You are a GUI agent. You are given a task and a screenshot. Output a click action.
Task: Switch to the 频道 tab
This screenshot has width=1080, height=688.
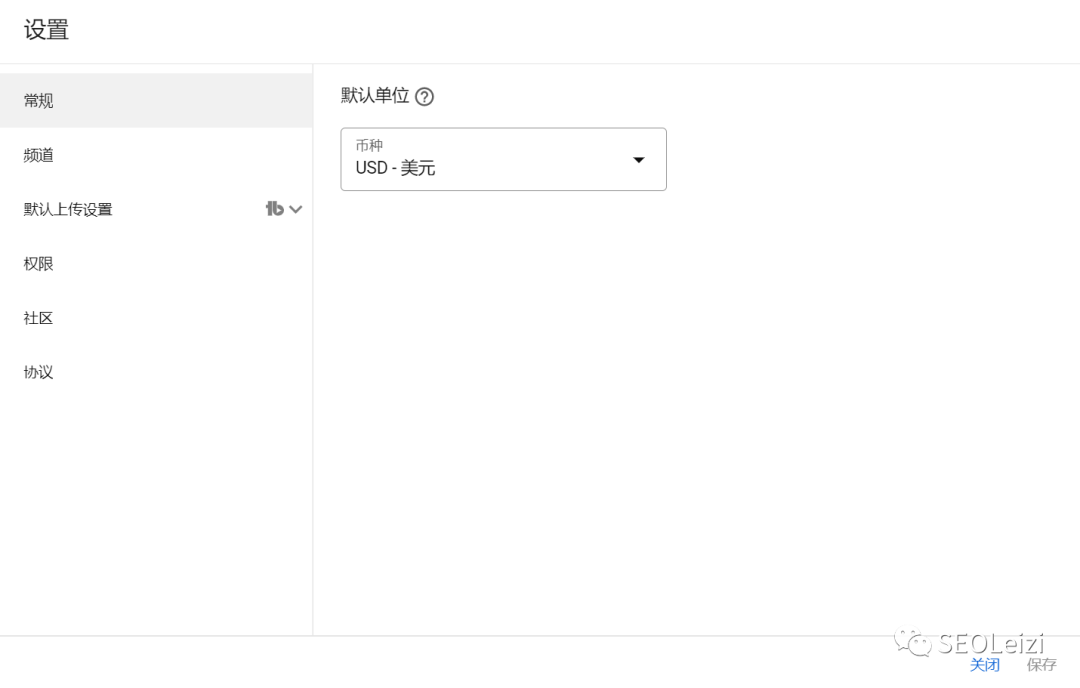tap(39, 155)
